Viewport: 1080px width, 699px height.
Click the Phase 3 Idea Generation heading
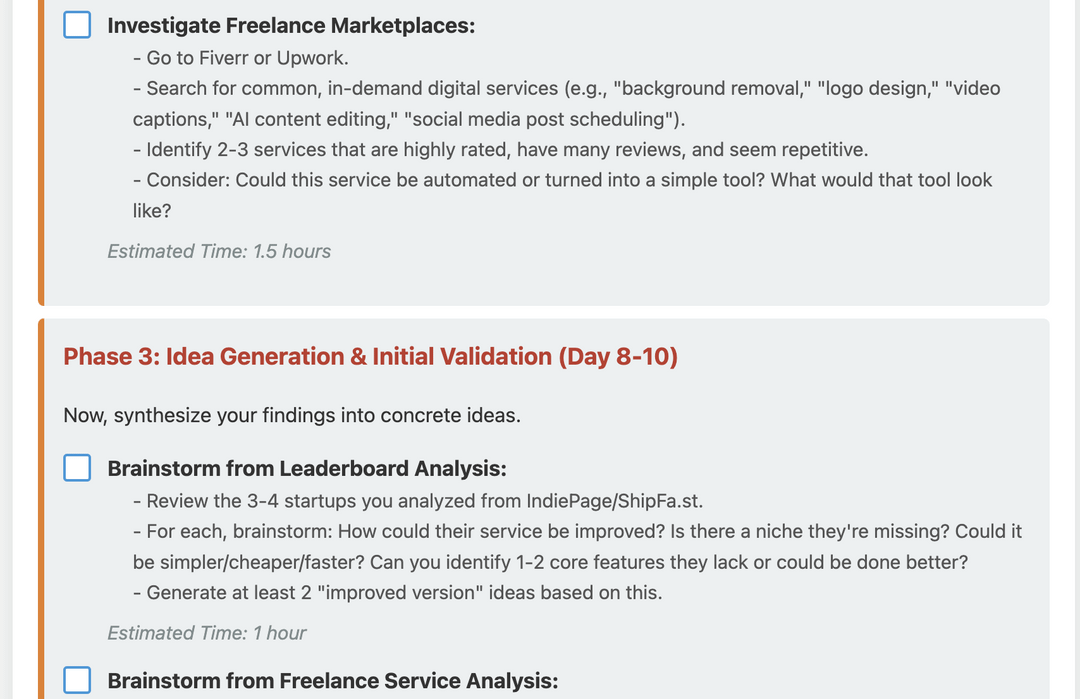370,357
